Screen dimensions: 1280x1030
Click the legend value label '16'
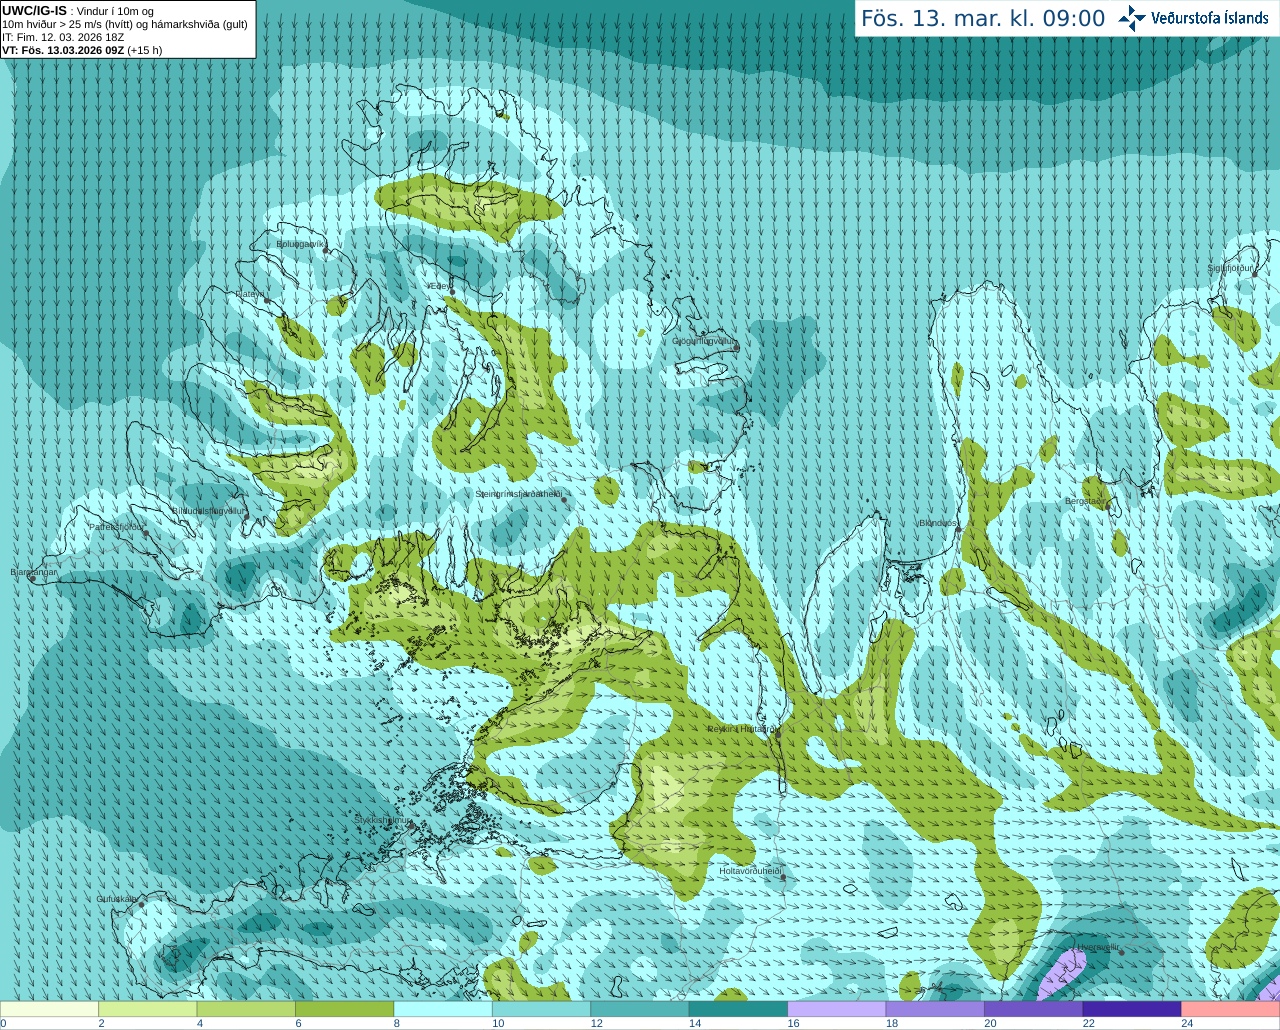pos(793,1023)
